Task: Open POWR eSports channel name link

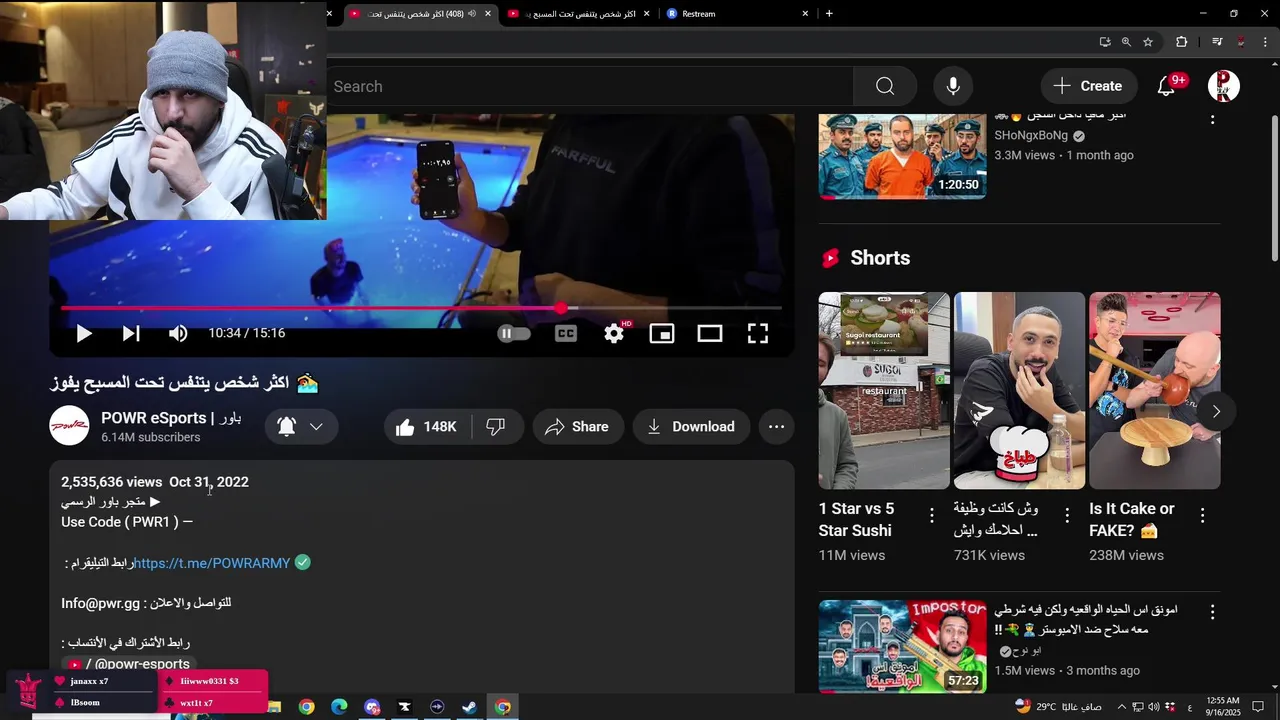Action: [171, 418]
